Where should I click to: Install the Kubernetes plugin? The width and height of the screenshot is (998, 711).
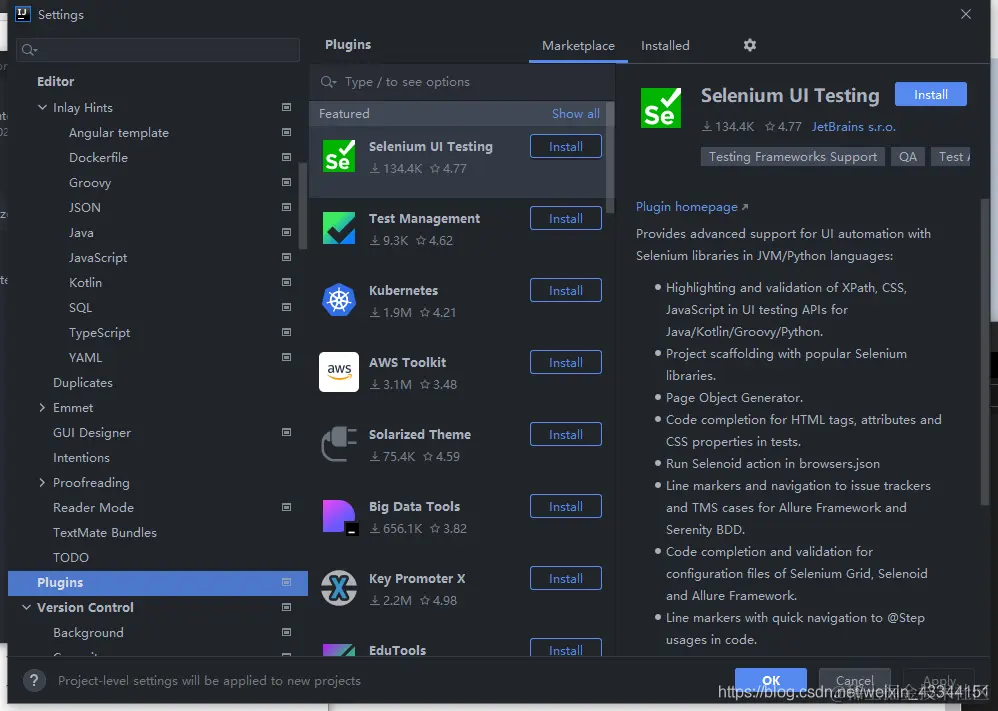point(565,290)
